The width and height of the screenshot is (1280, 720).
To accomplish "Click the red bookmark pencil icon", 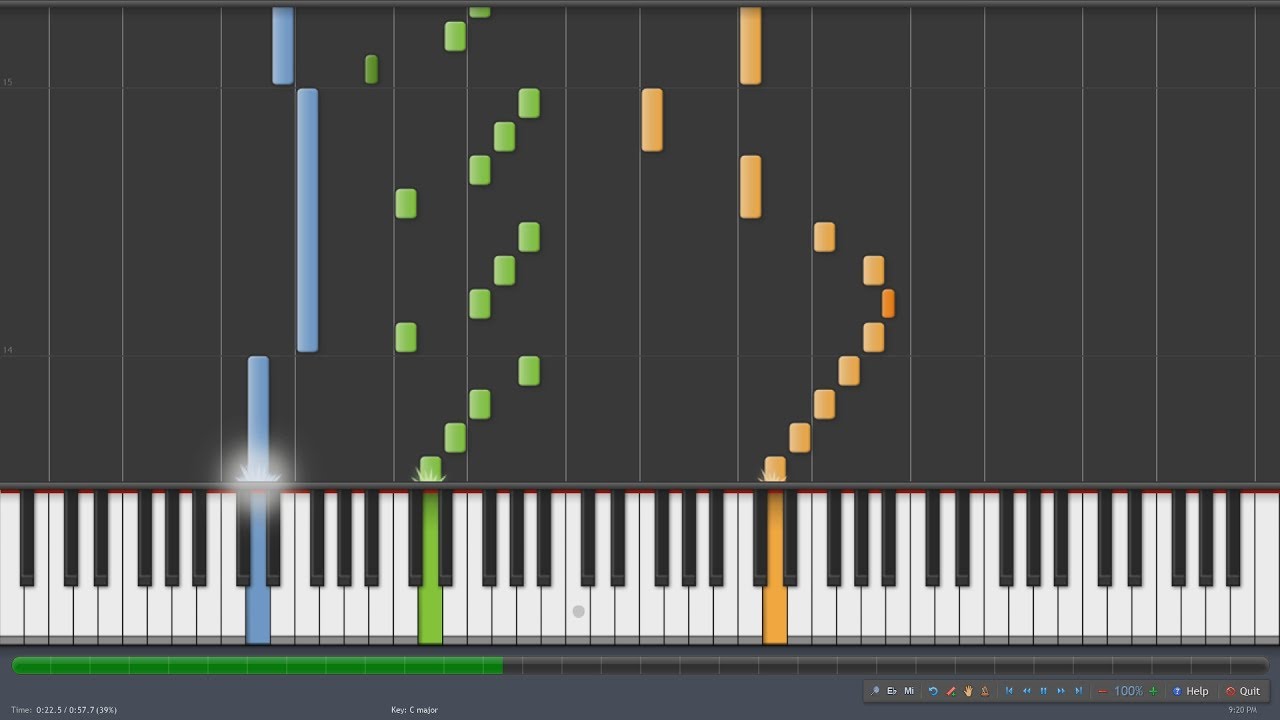I will pyautogui.click(x=951, y=691).
